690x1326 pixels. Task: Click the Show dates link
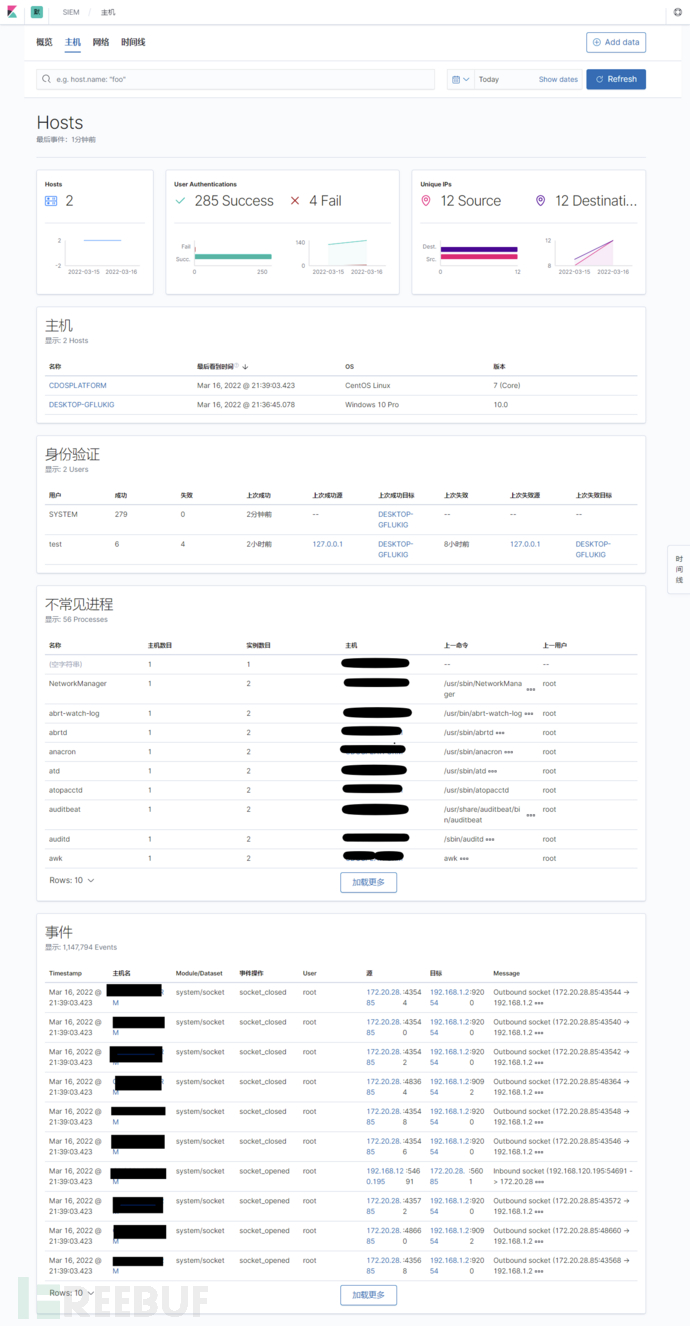click(558, 79)
